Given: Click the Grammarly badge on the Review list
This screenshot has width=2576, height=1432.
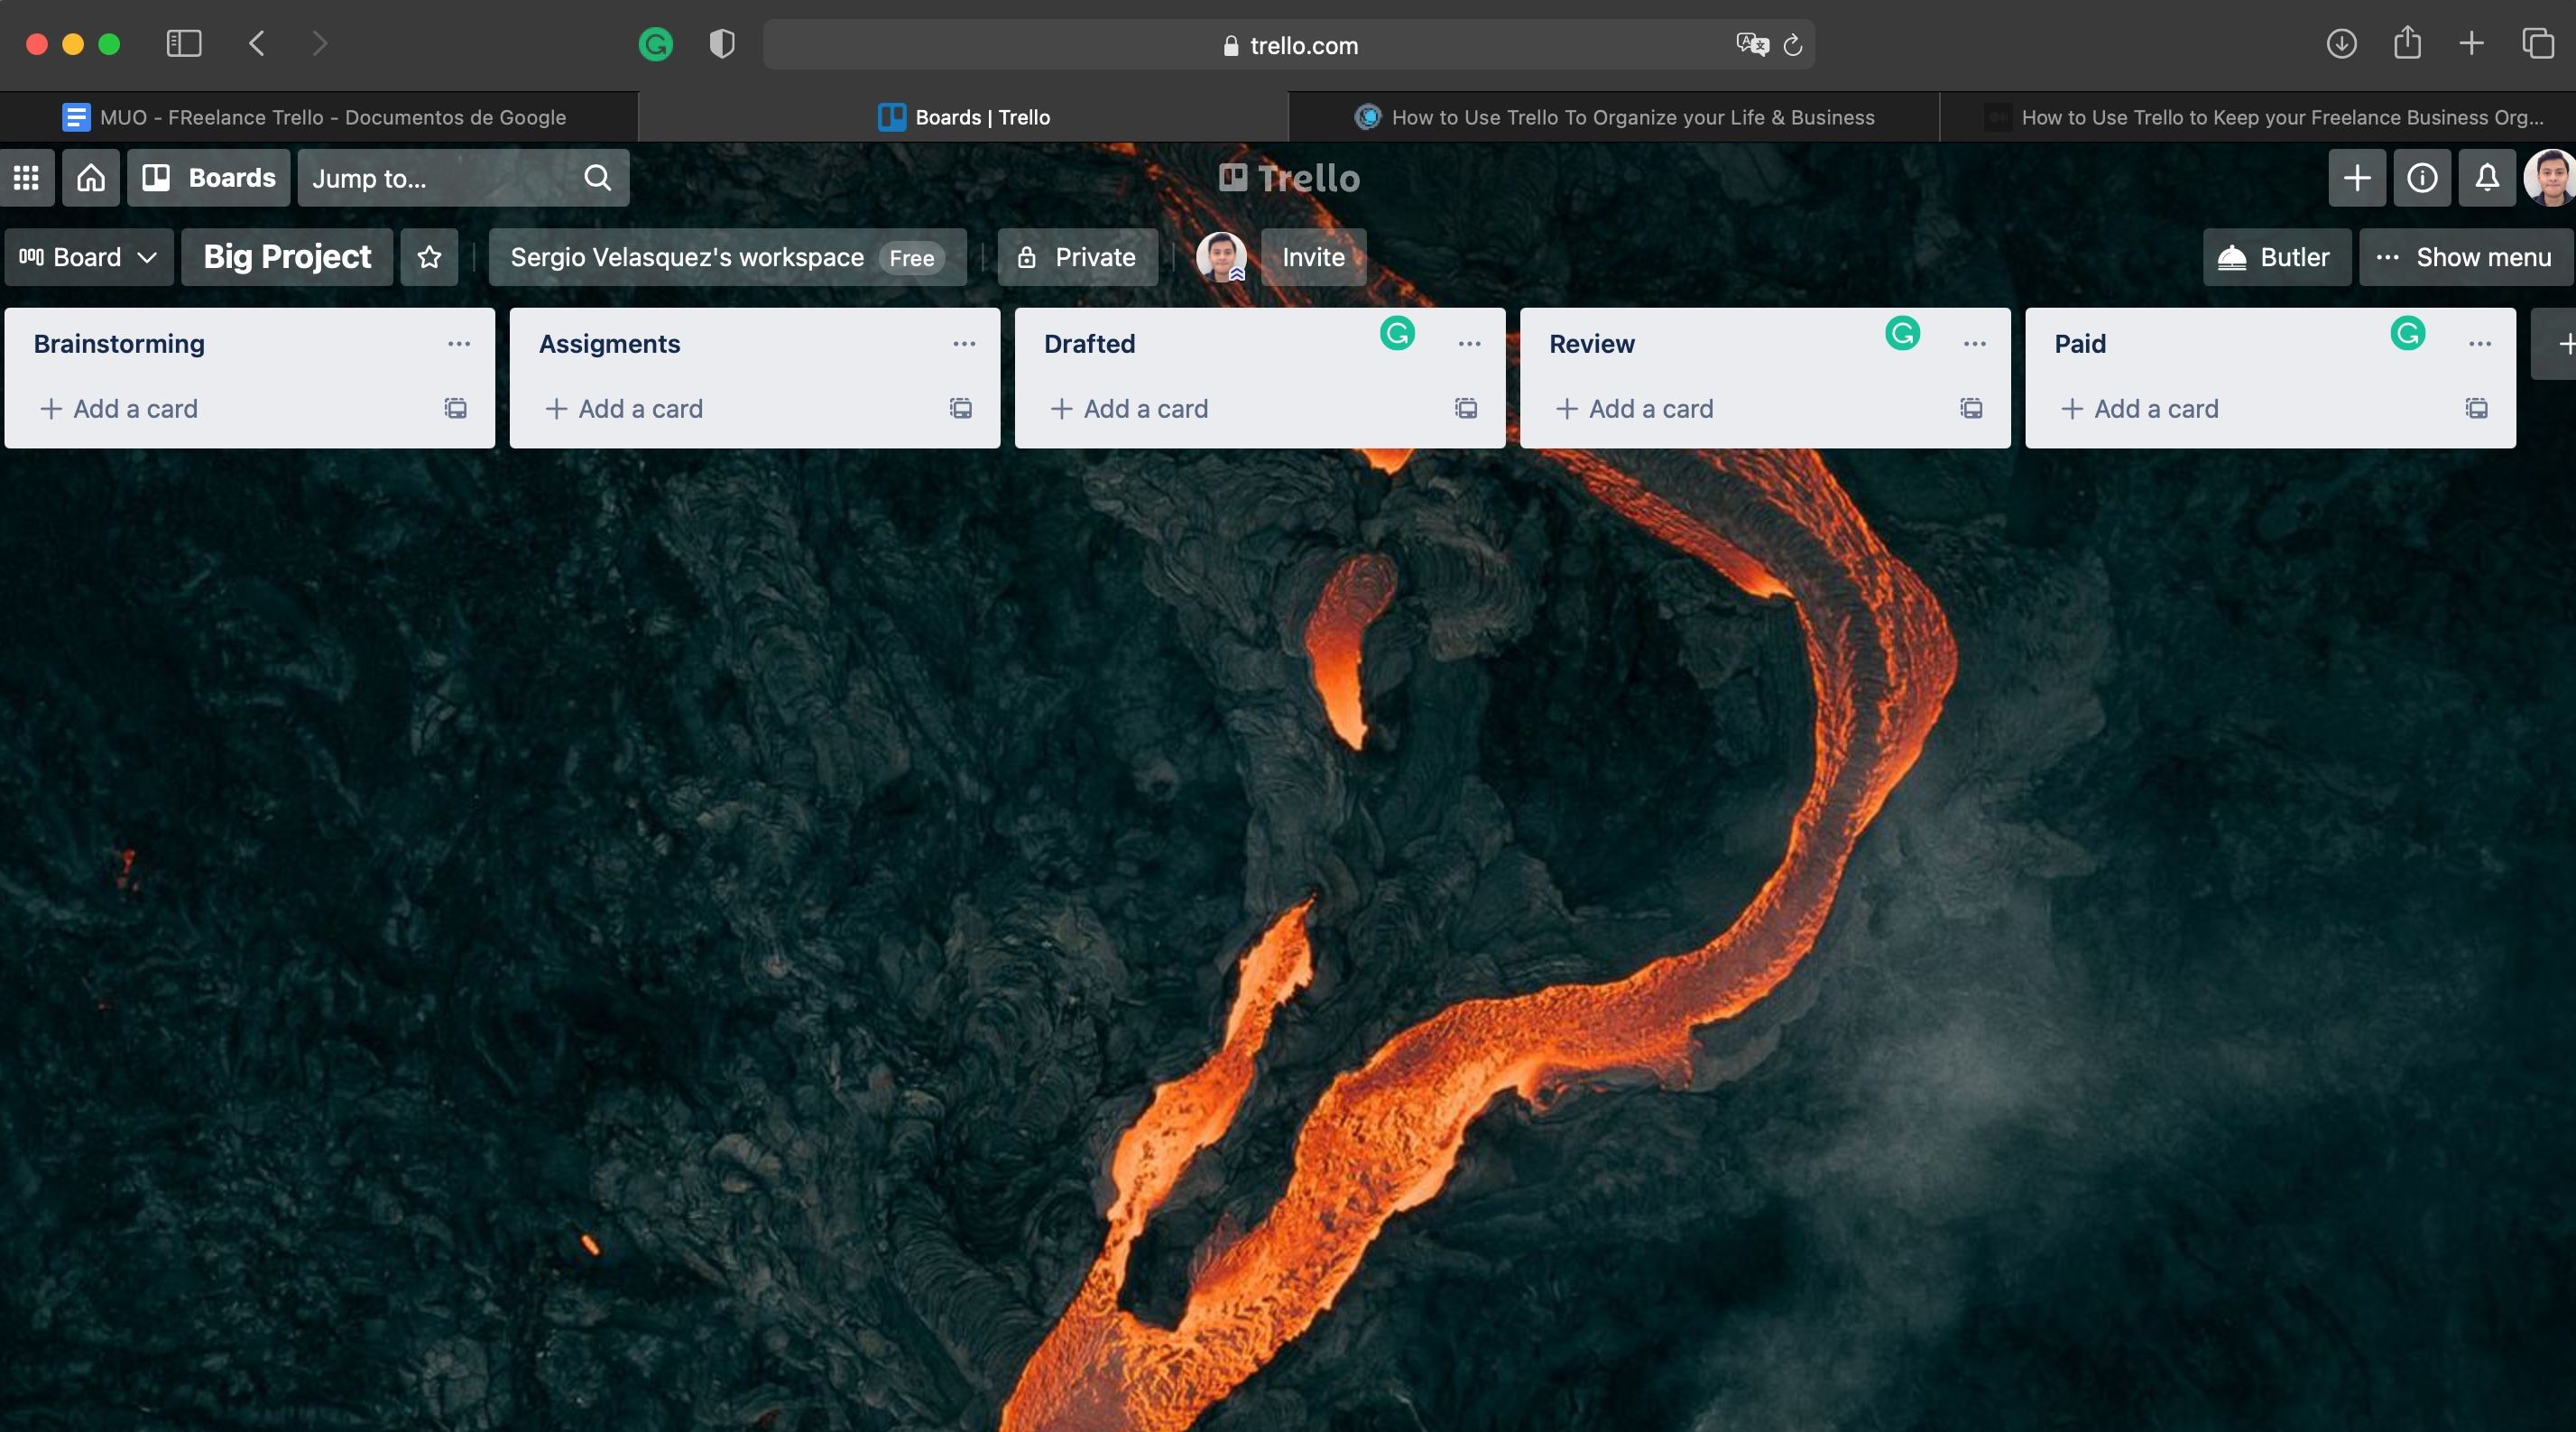Looking at the screenshot, I should pyautogui.click(x=1902, y=335).
